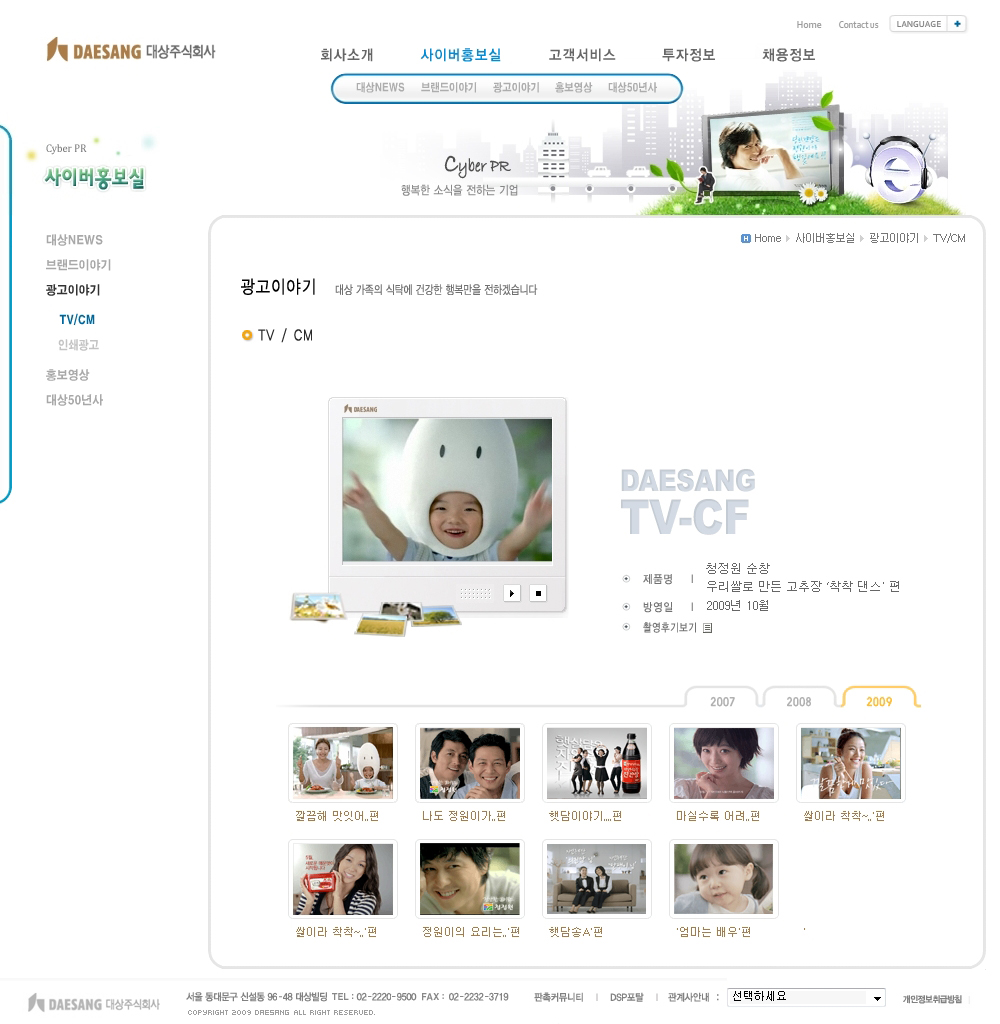1000x1024 pixels.
Task: Open the '엄마는 배우'편 thumbnail
Action: [x=724, y=879]
